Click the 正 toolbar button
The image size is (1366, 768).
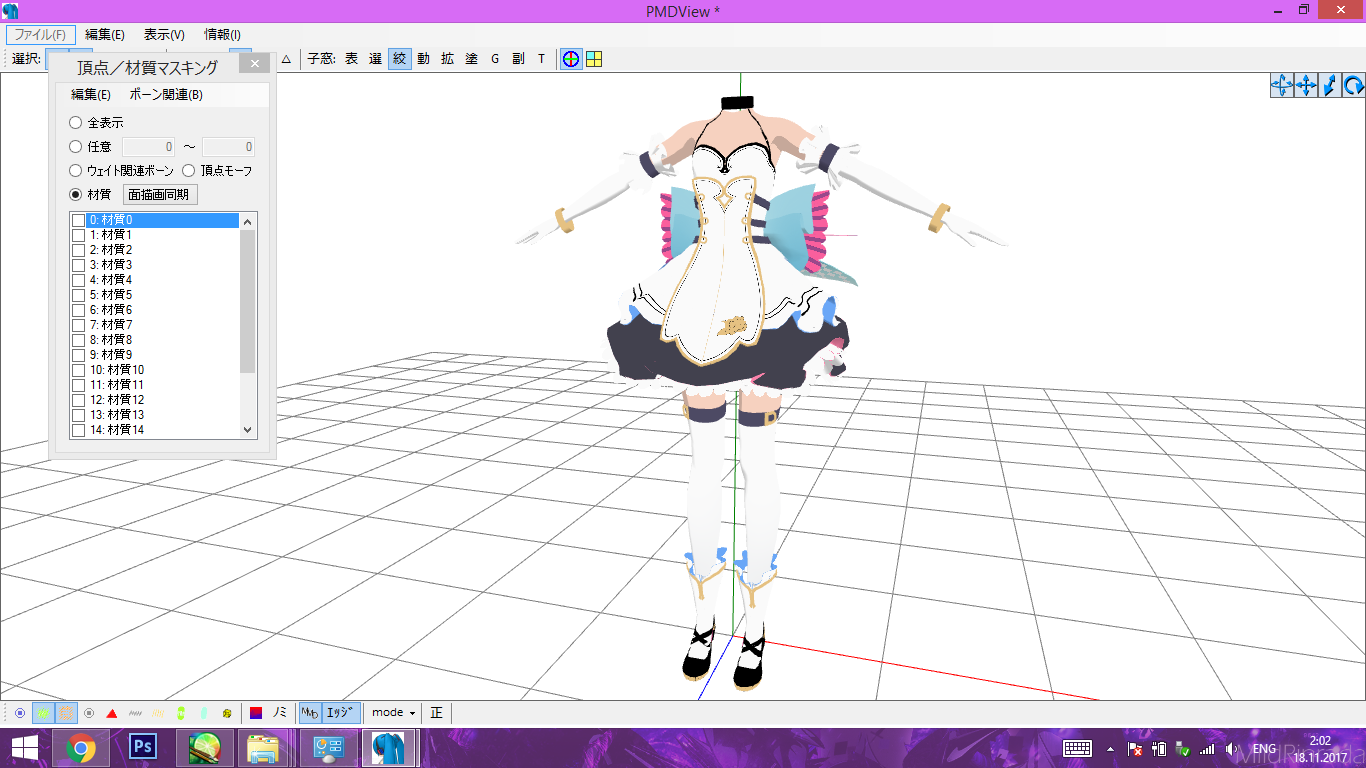(437, 713)
